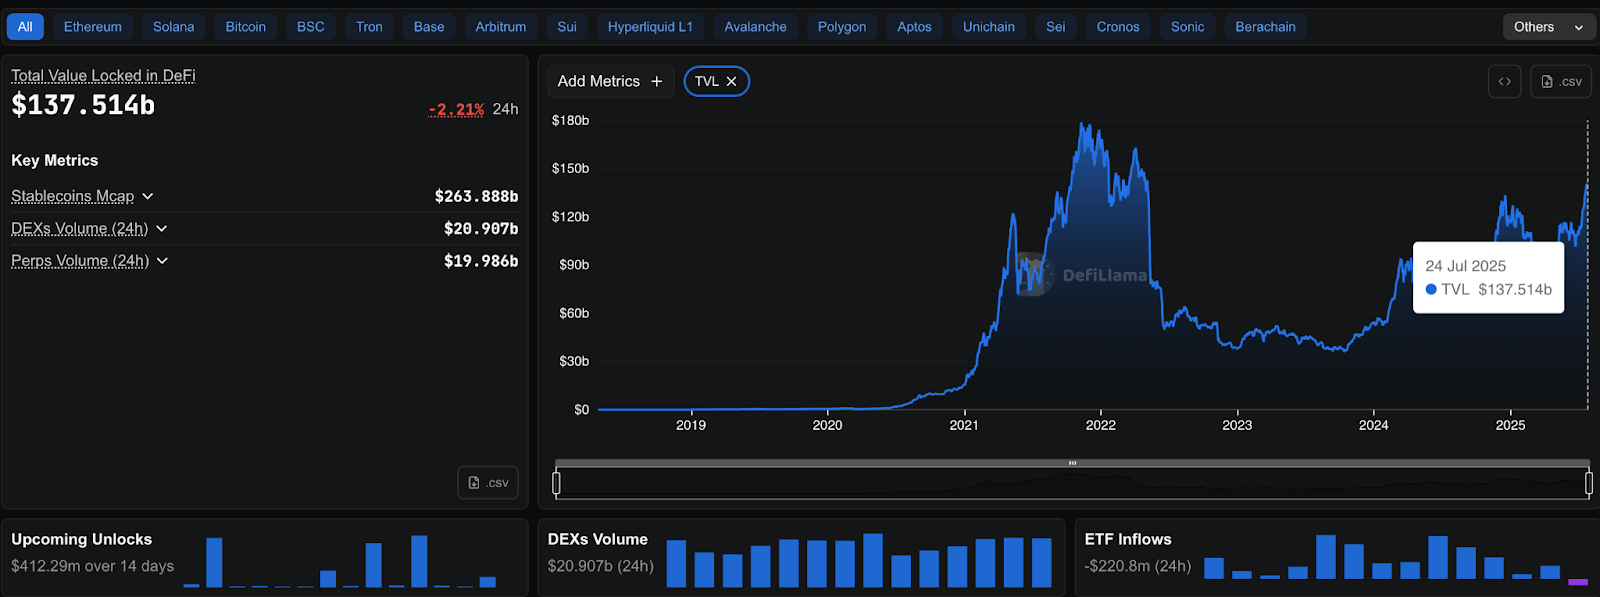Click the Perps Volume (24h) label
This screenshot has height=597, width=1600.
(80, 261)
